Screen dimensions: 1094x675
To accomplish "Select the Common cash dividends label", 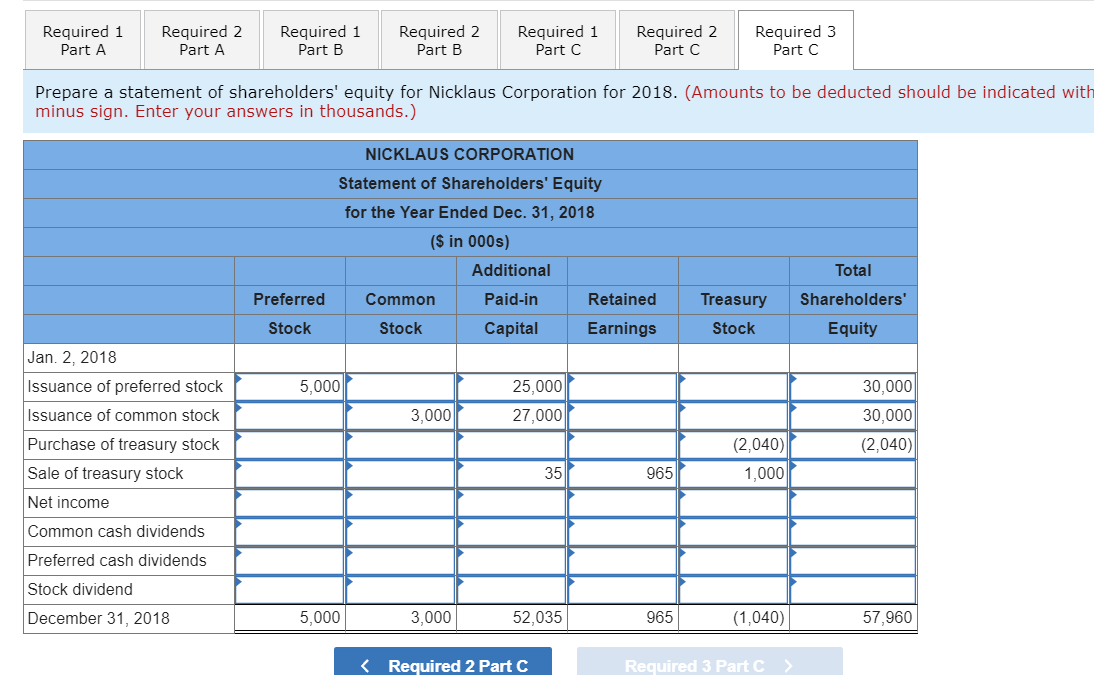I will coord(116,532).
